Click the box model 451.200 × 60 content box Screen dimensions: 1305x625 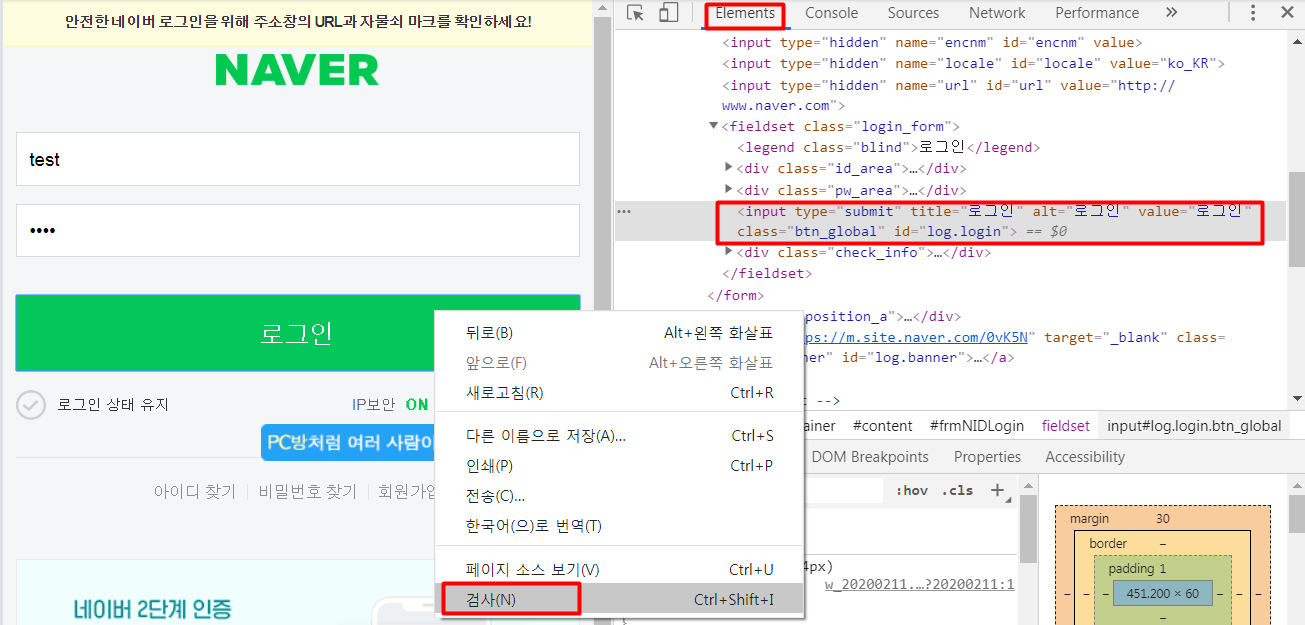pos(1162,593)
